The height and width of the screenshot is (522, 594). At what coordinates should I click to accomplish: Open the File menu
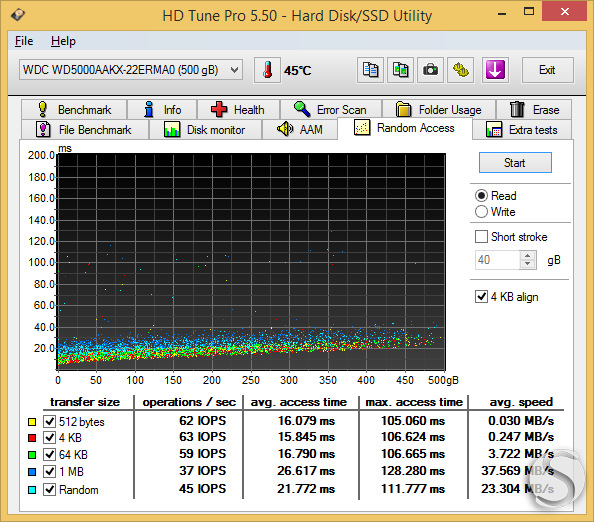pyautogui.click(x=24, y=41)
